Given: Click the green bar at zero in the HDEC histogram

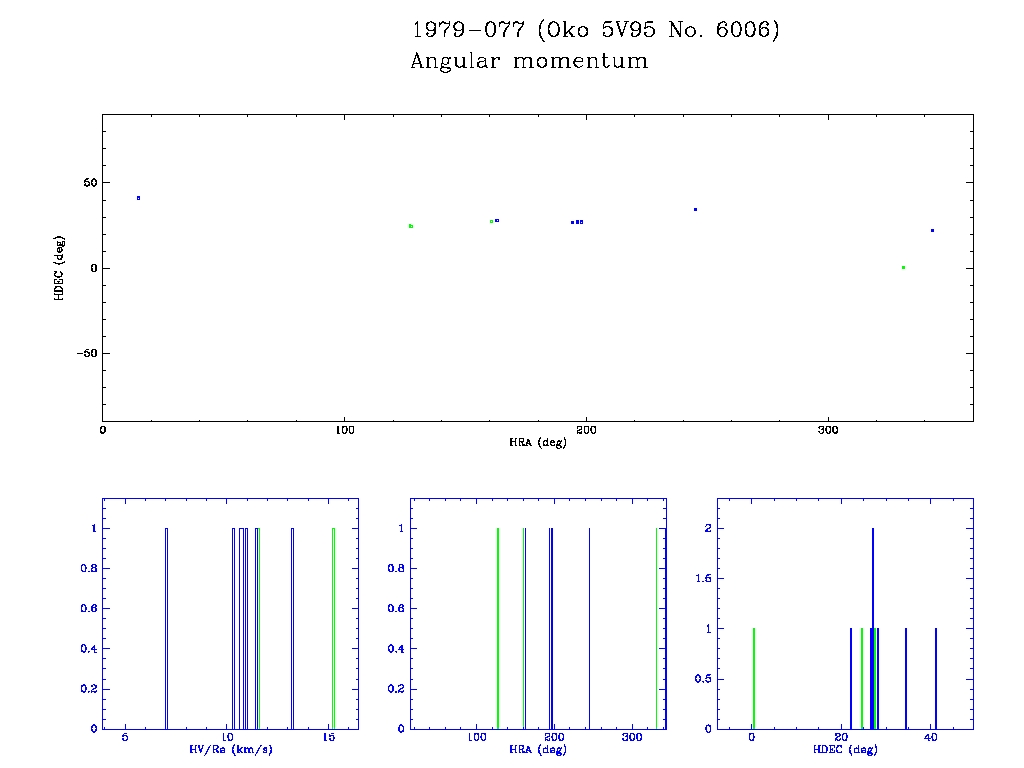Looking at the screenshot, I should 754,678.
